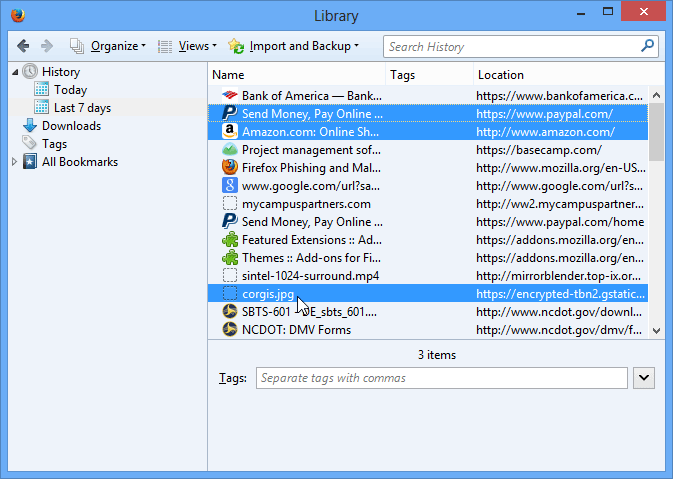The image size is (673, 479).
Task: Click the Today calendar icon
Action: tap(42, 89)
